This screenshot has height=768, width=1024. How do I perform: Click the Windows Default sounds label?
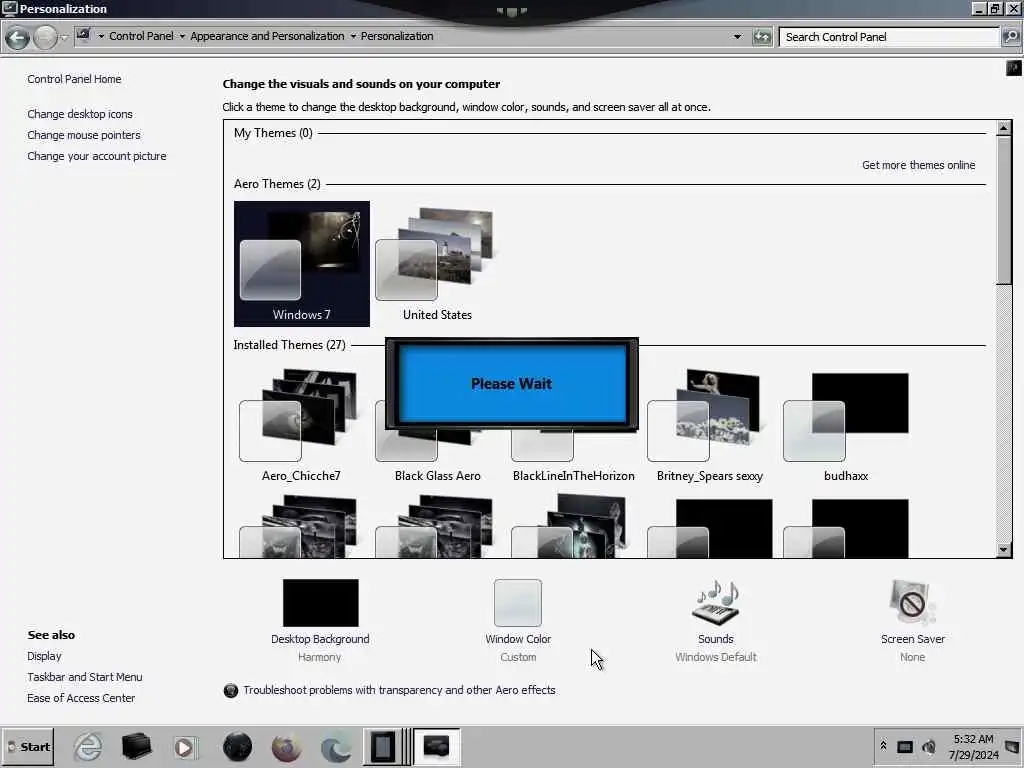[716, 657]
